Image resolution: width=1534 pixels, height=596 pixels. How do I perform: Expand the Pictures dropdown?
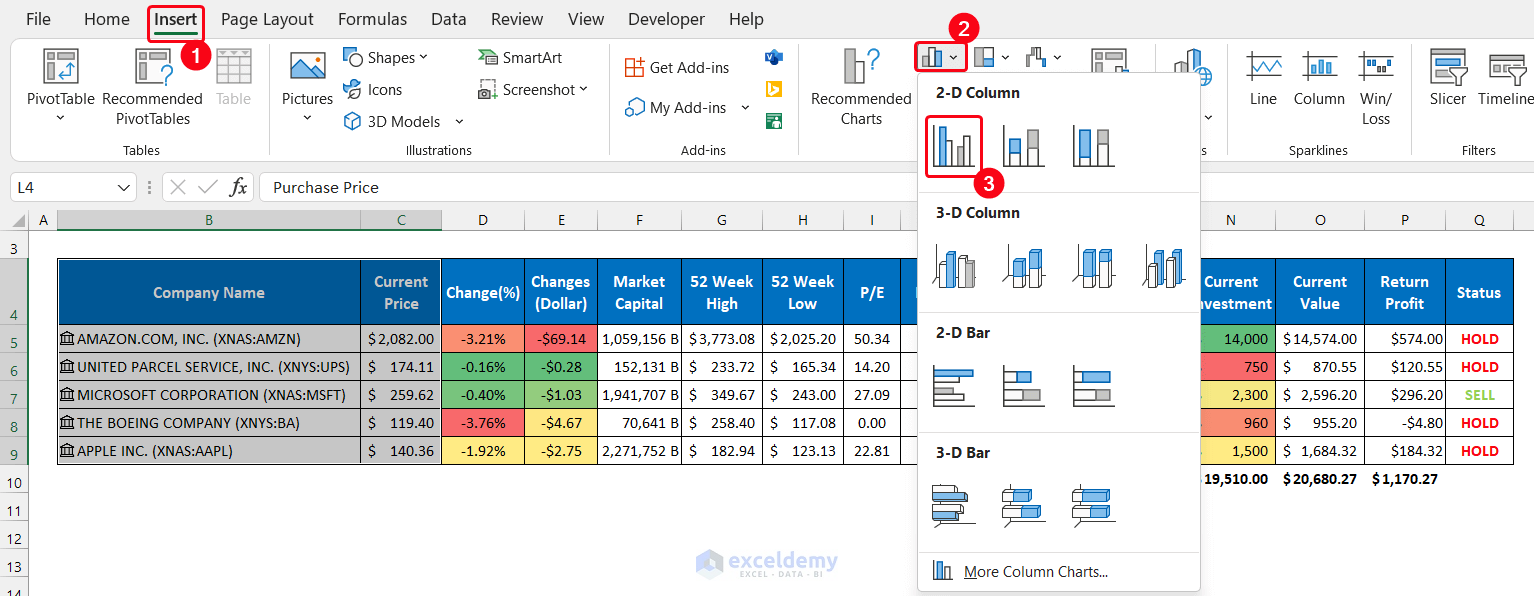[307, 118]
